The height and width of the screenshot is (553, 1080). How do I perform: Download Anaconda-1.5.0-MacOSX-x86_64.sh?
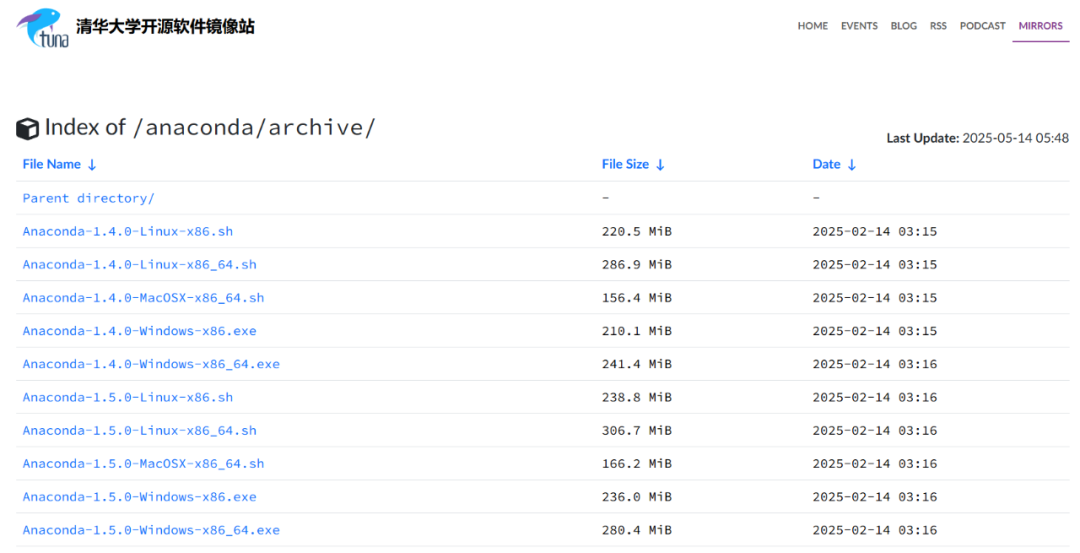click(143, 463)
